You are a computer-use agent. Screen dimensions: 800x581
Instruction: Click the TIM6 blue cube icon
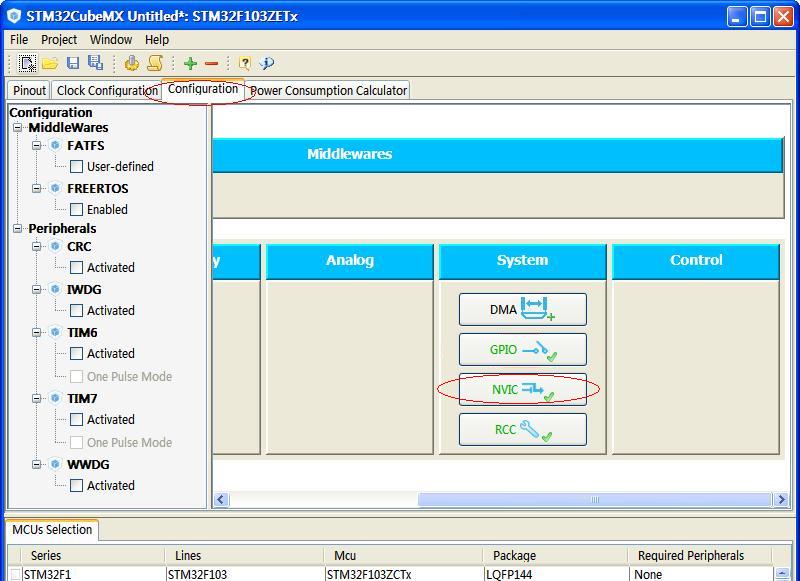pos(55,332)
